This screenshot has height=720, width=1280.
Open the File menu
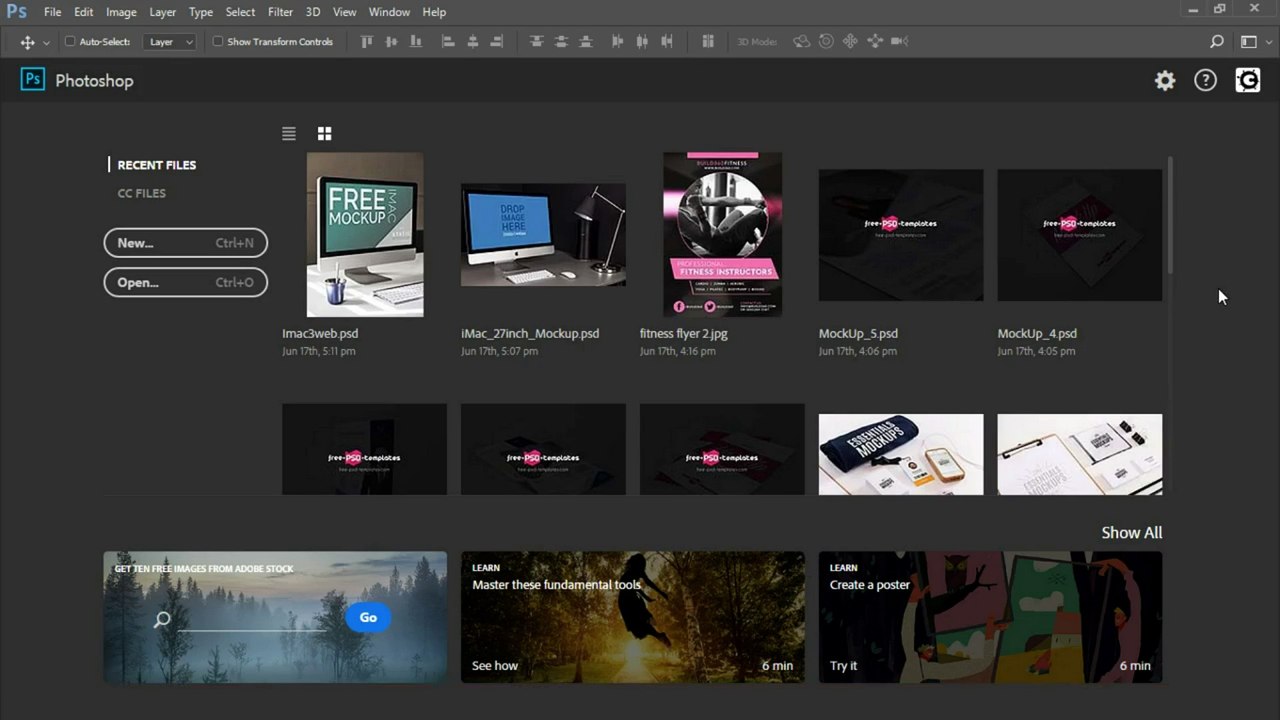52,12
